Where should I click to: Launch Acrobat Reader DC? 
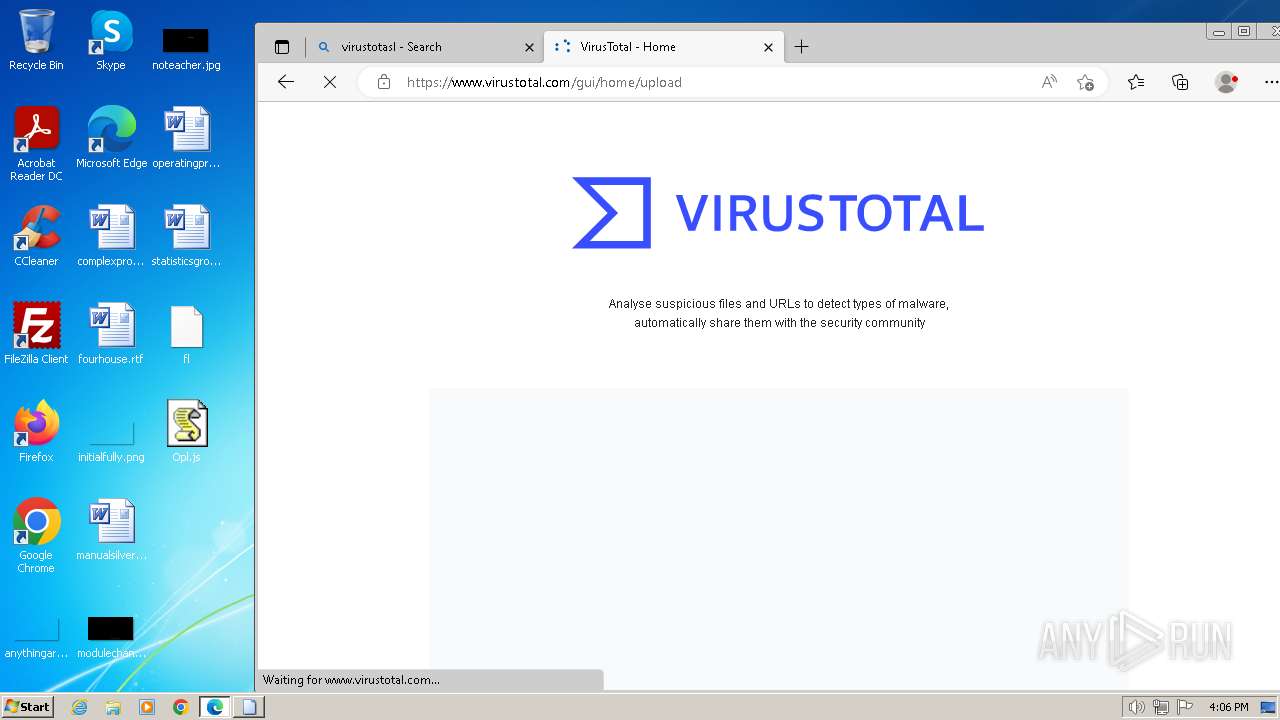pyautogui.click(x=36, y=144)
